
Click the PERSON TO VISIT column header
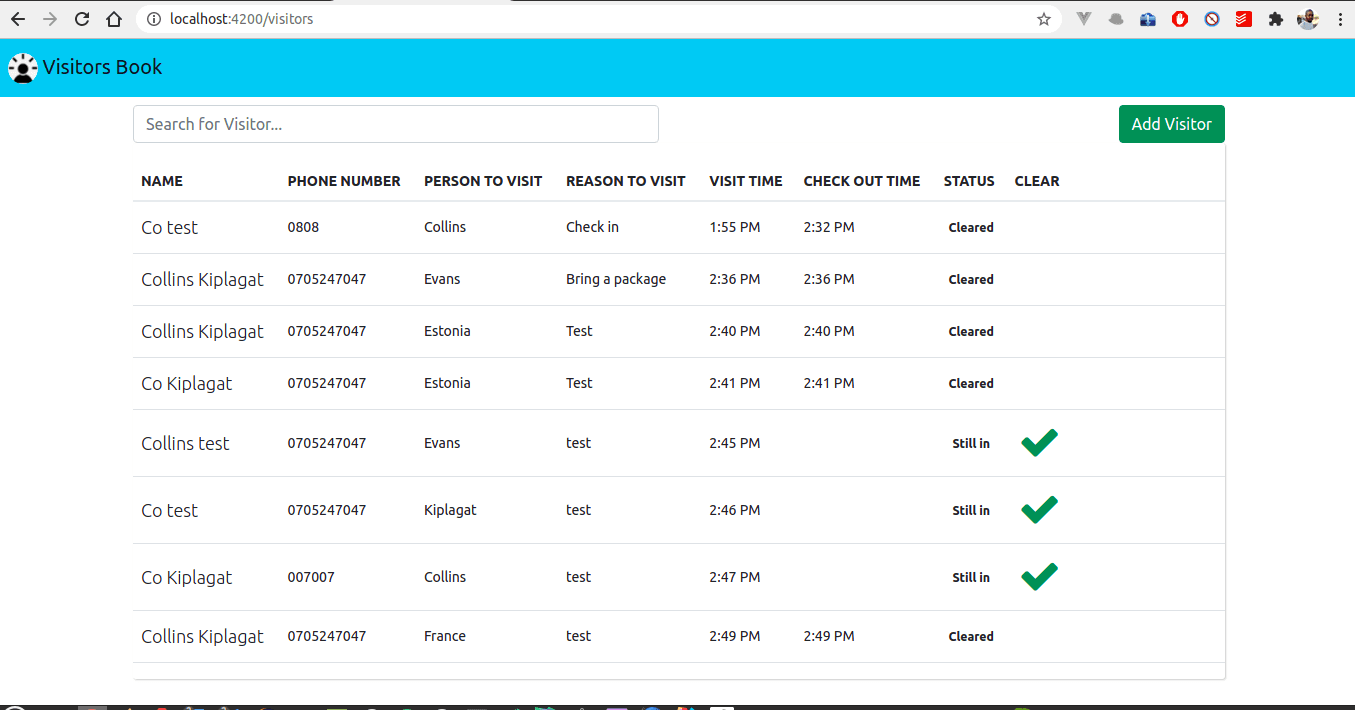(x=483, y=181)
